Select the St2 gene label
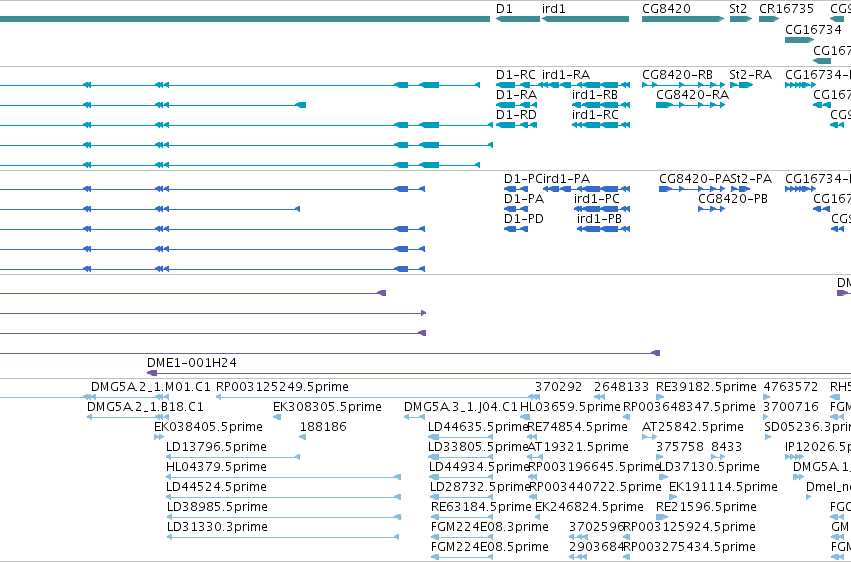Screen dimensions: 851x562 point(738,9)
